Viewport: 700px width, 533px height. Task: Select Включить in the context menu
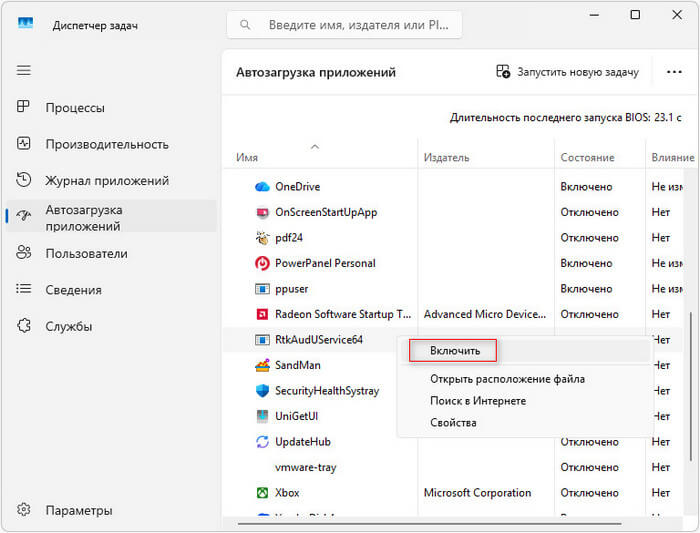pos(456,351)
